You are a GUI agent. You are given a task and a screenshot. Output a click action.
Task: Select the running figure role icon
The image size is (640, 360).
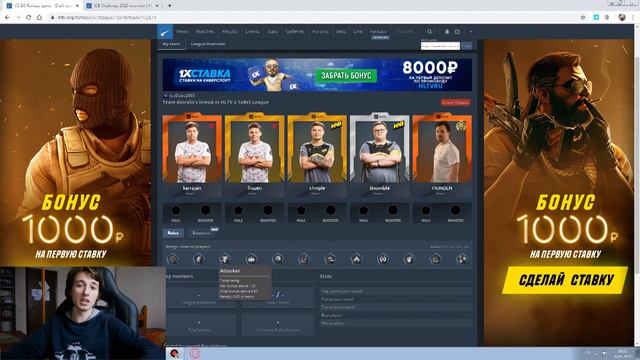pos(198,259)
